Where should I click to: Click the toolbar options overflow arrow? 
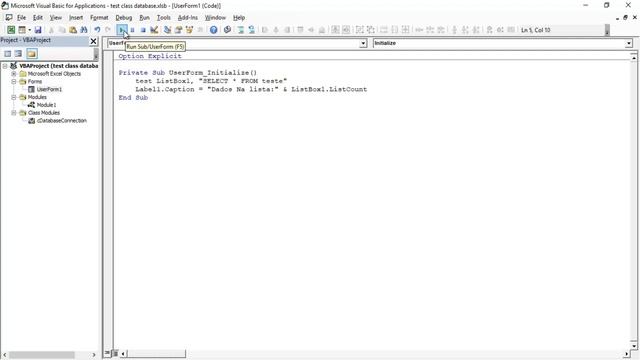[607, 30]
